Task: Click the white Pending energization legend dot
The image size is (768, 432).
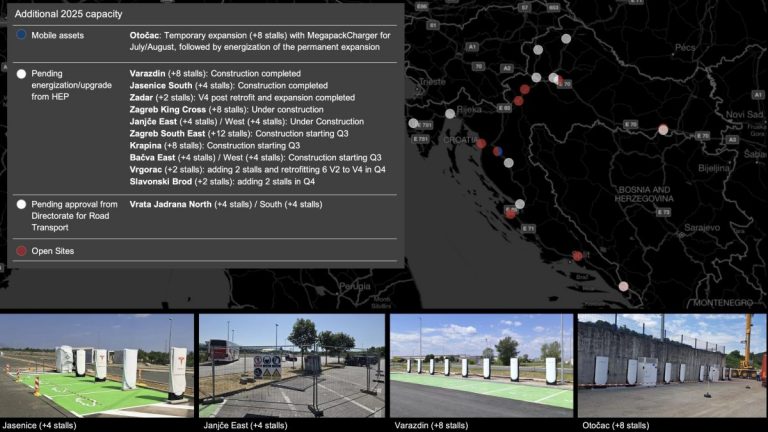Action: coord(22,74)
